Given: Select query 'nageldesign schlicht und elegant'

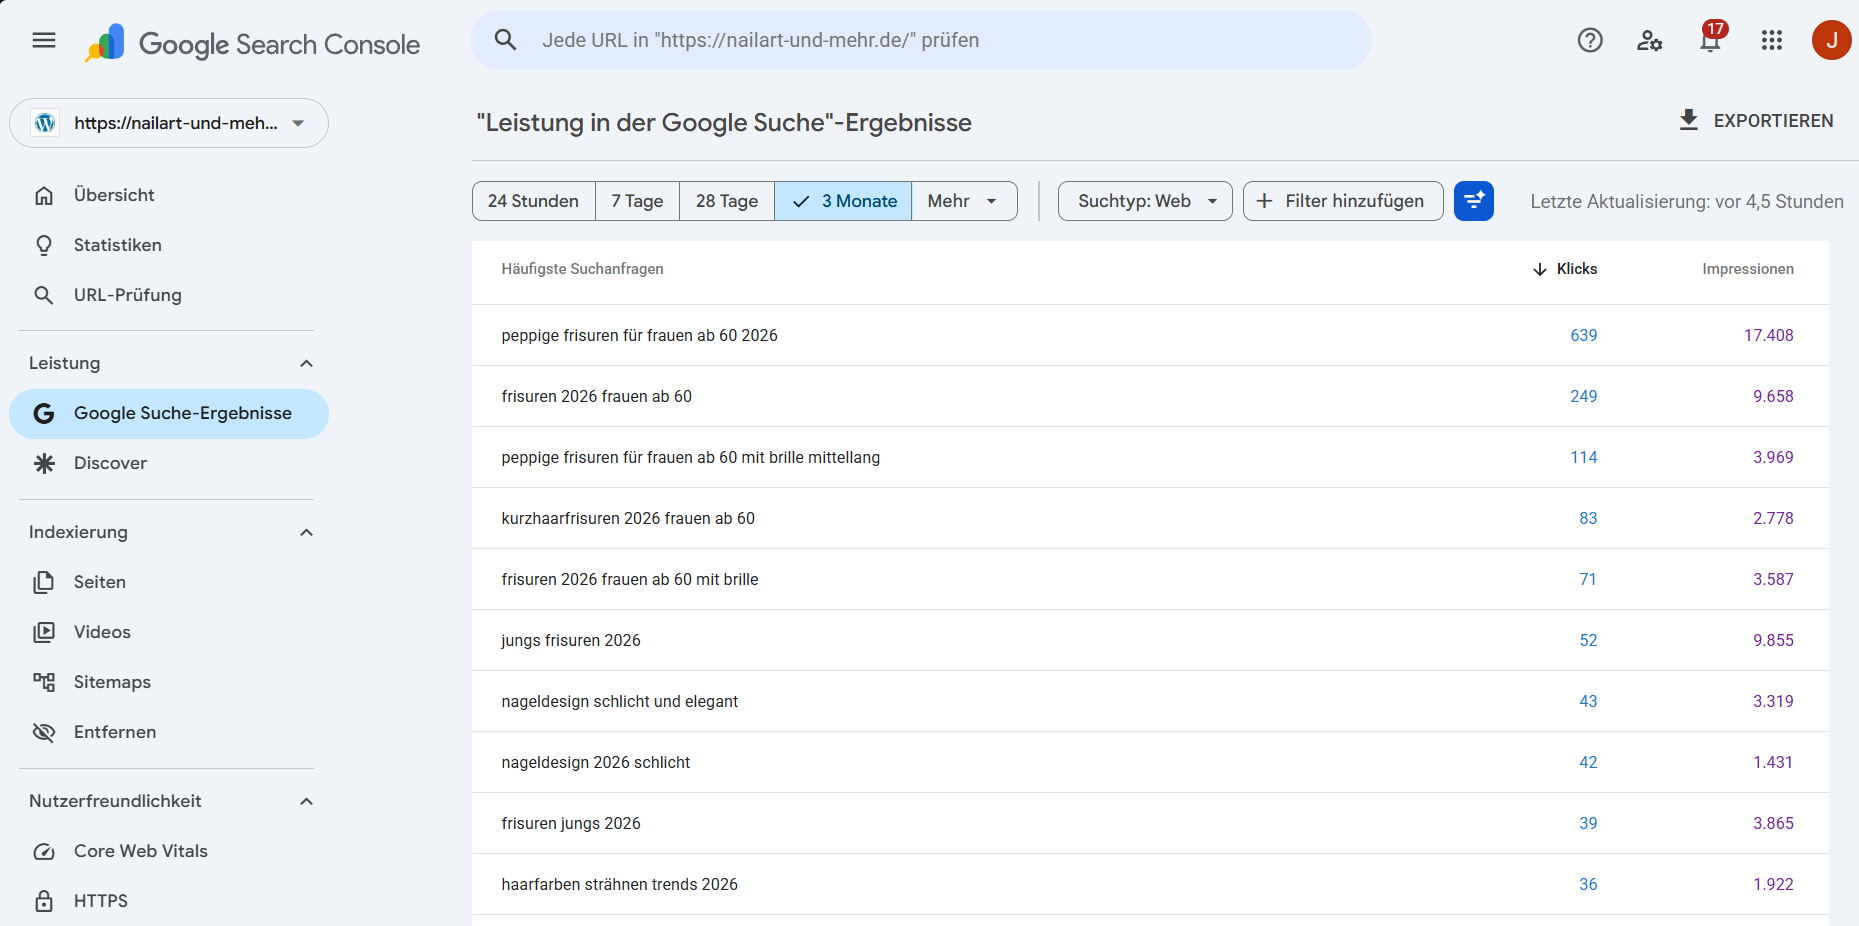Looking at the screenshot, I should (x=619, y=701).
